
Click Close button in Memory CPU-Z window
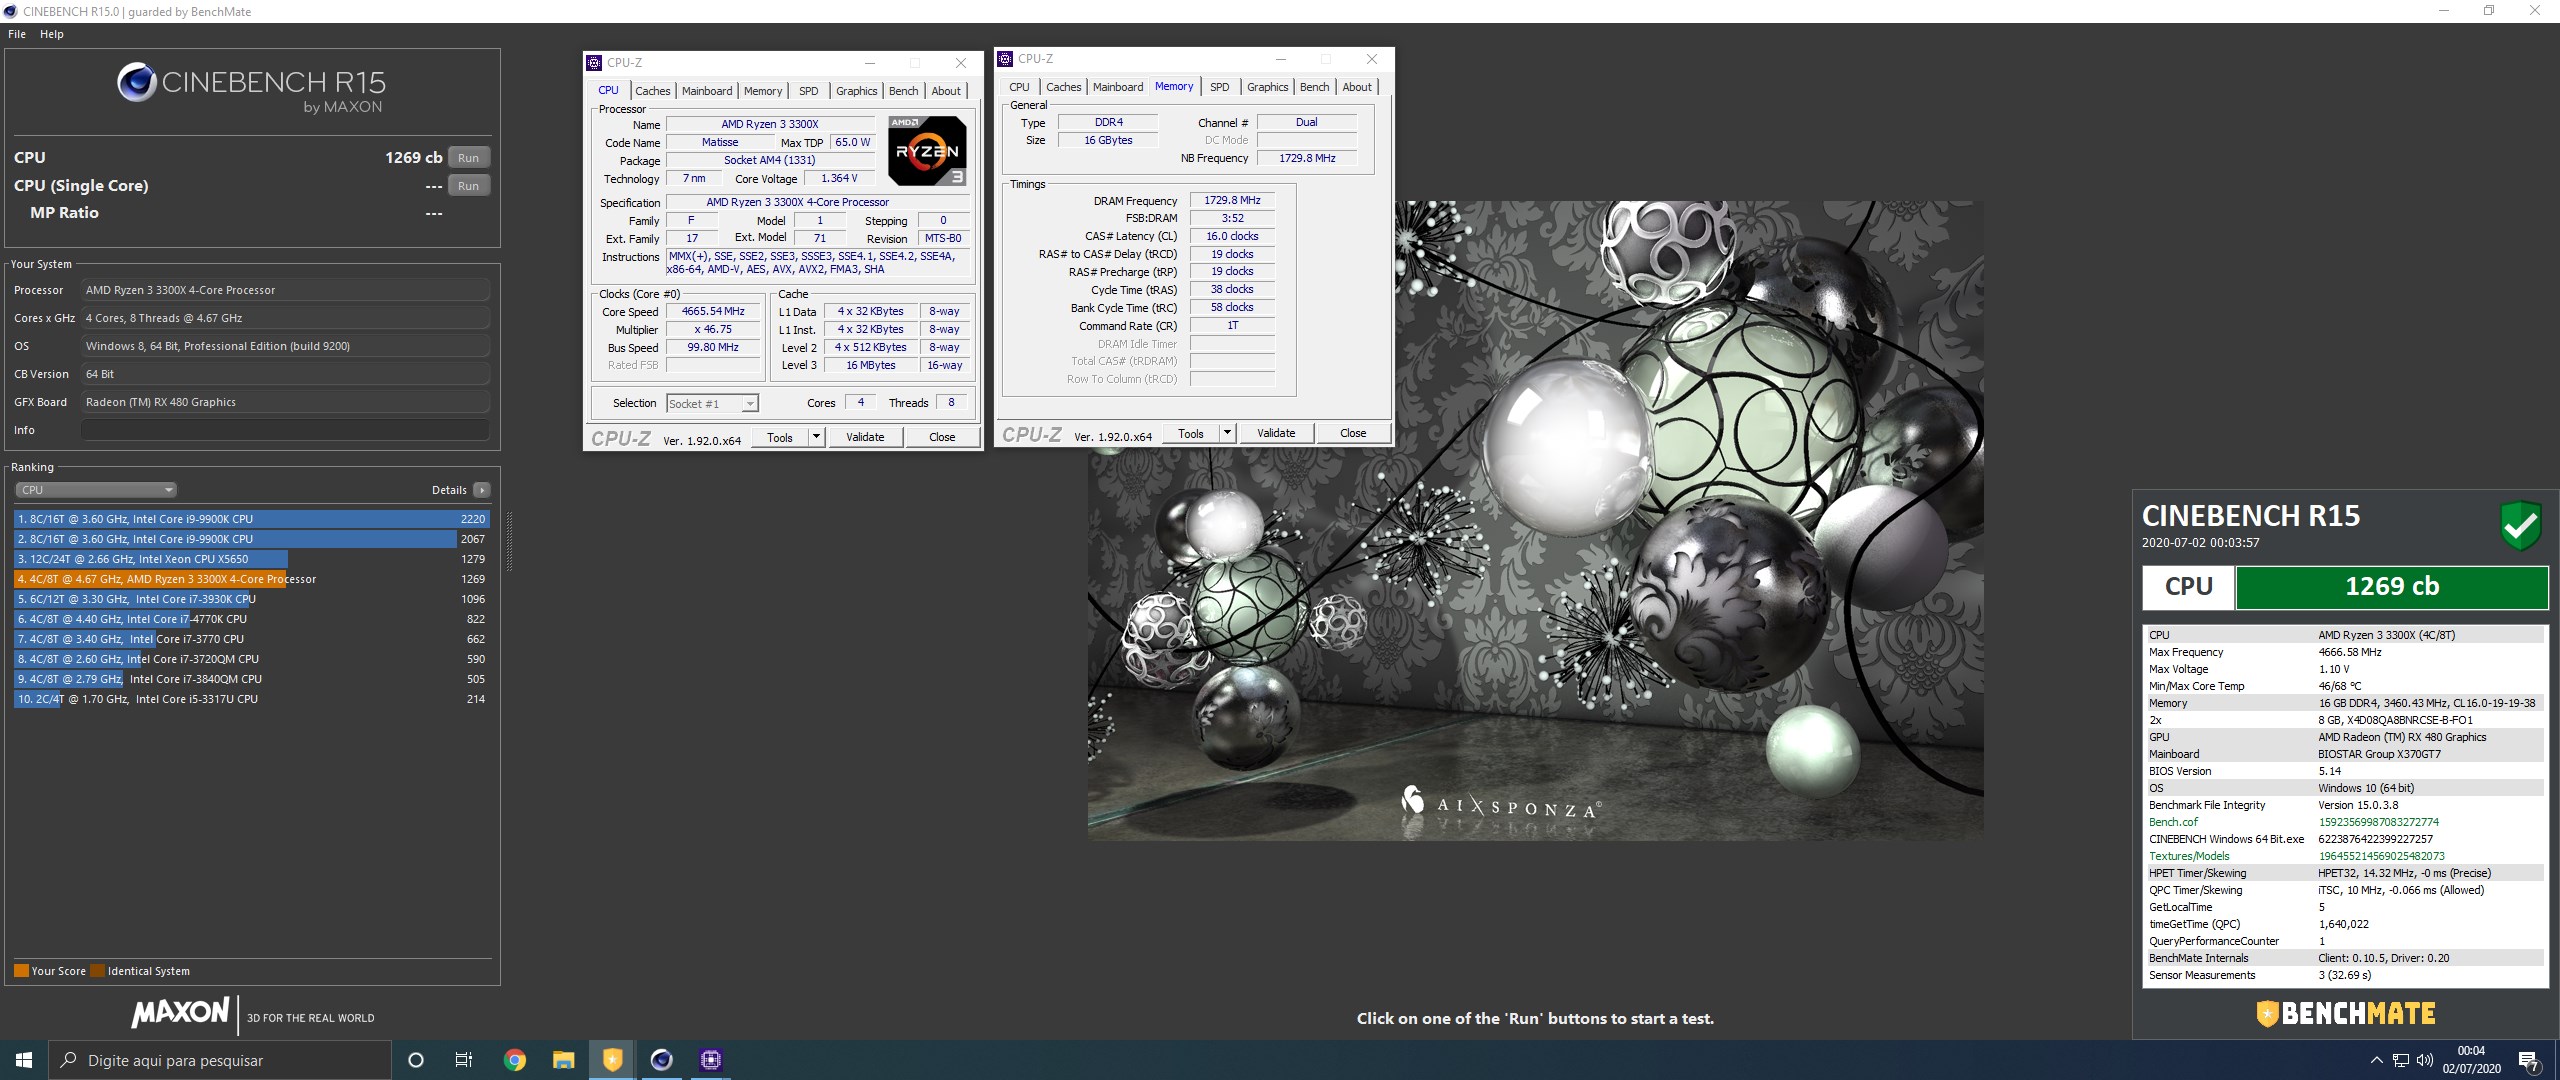[1353, 433]
